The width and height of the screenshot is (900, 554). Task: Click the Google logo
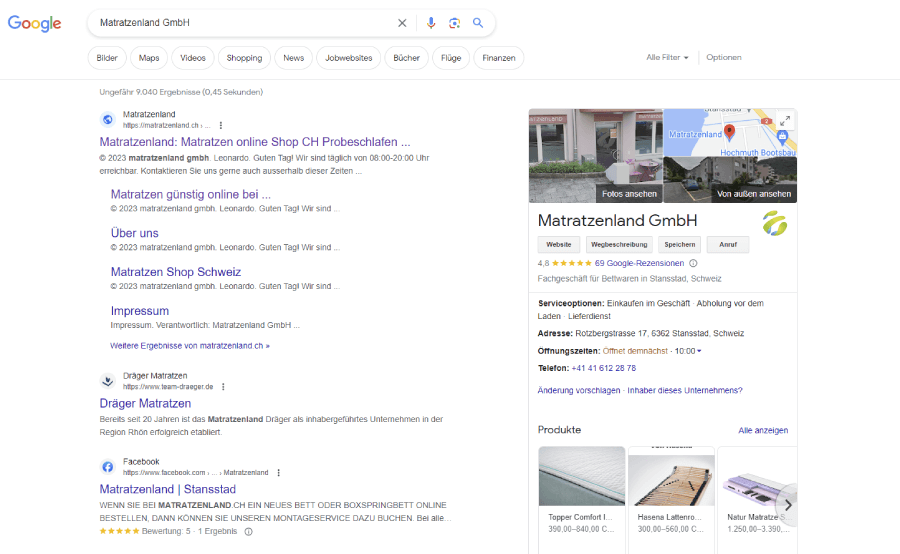pyautogui.click(x=34, y=23)
